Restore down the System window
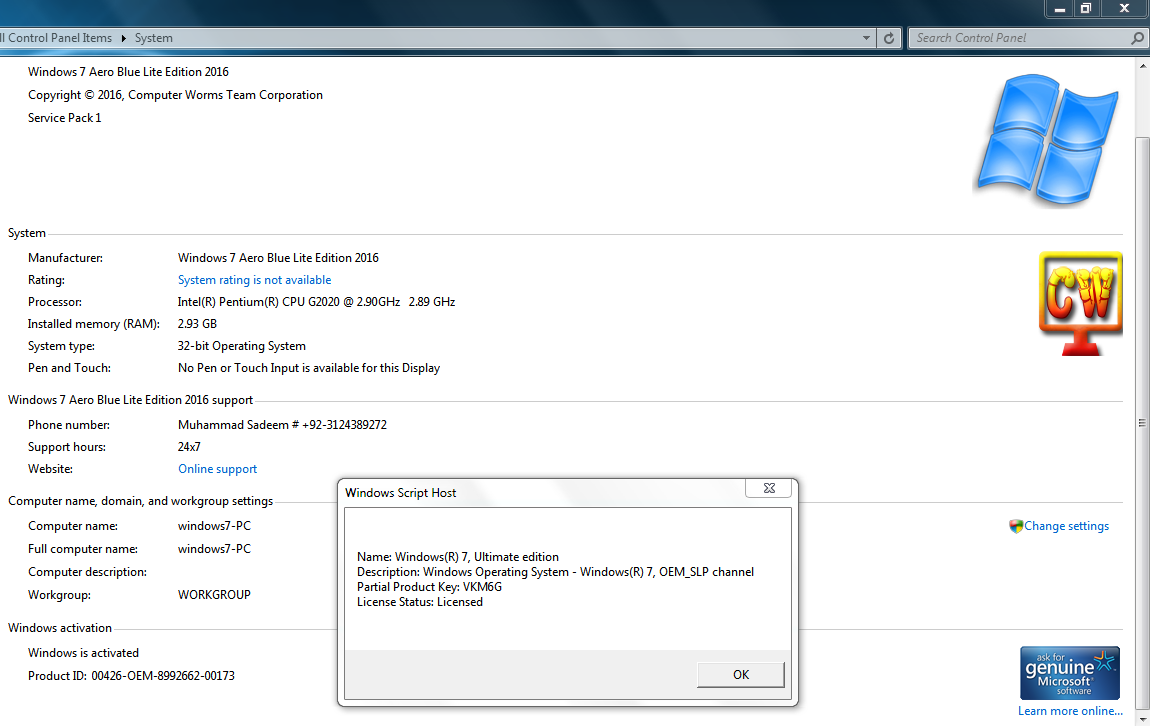This screenshot has width=1150, height=726. tap(1085, 9)
